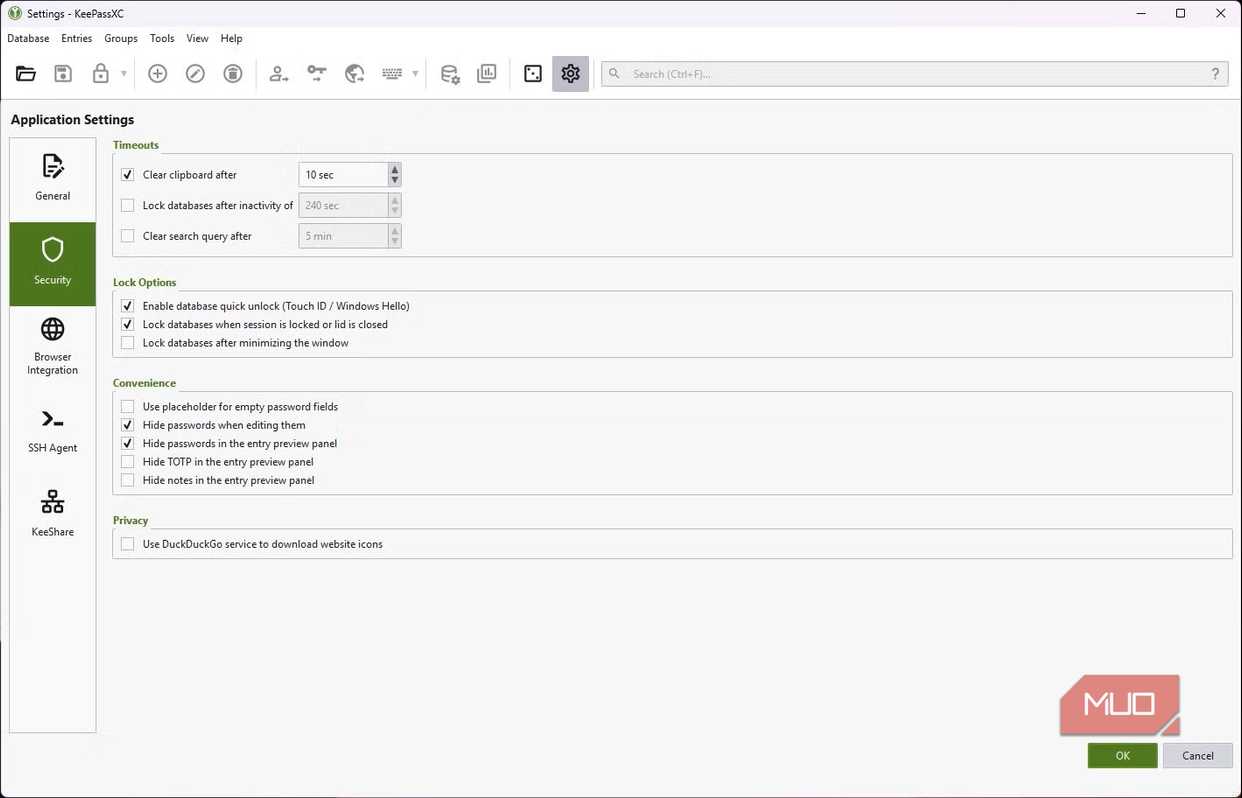This screenshot has height=798, width=1242.
Task: Open the Database menu
Action: point(28,38)
